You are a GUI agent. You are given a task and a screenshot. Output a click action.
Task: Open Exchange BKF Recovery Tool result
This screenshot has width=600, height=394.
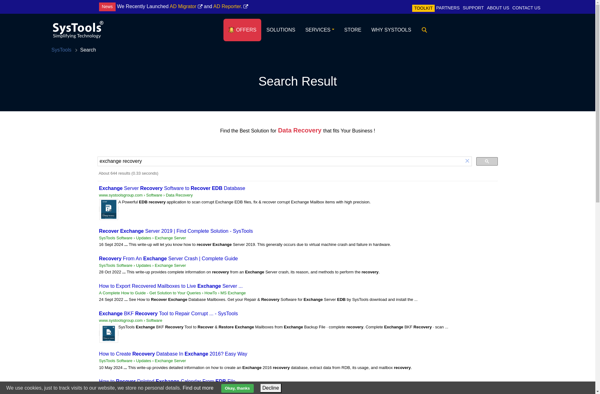[168, 314]
